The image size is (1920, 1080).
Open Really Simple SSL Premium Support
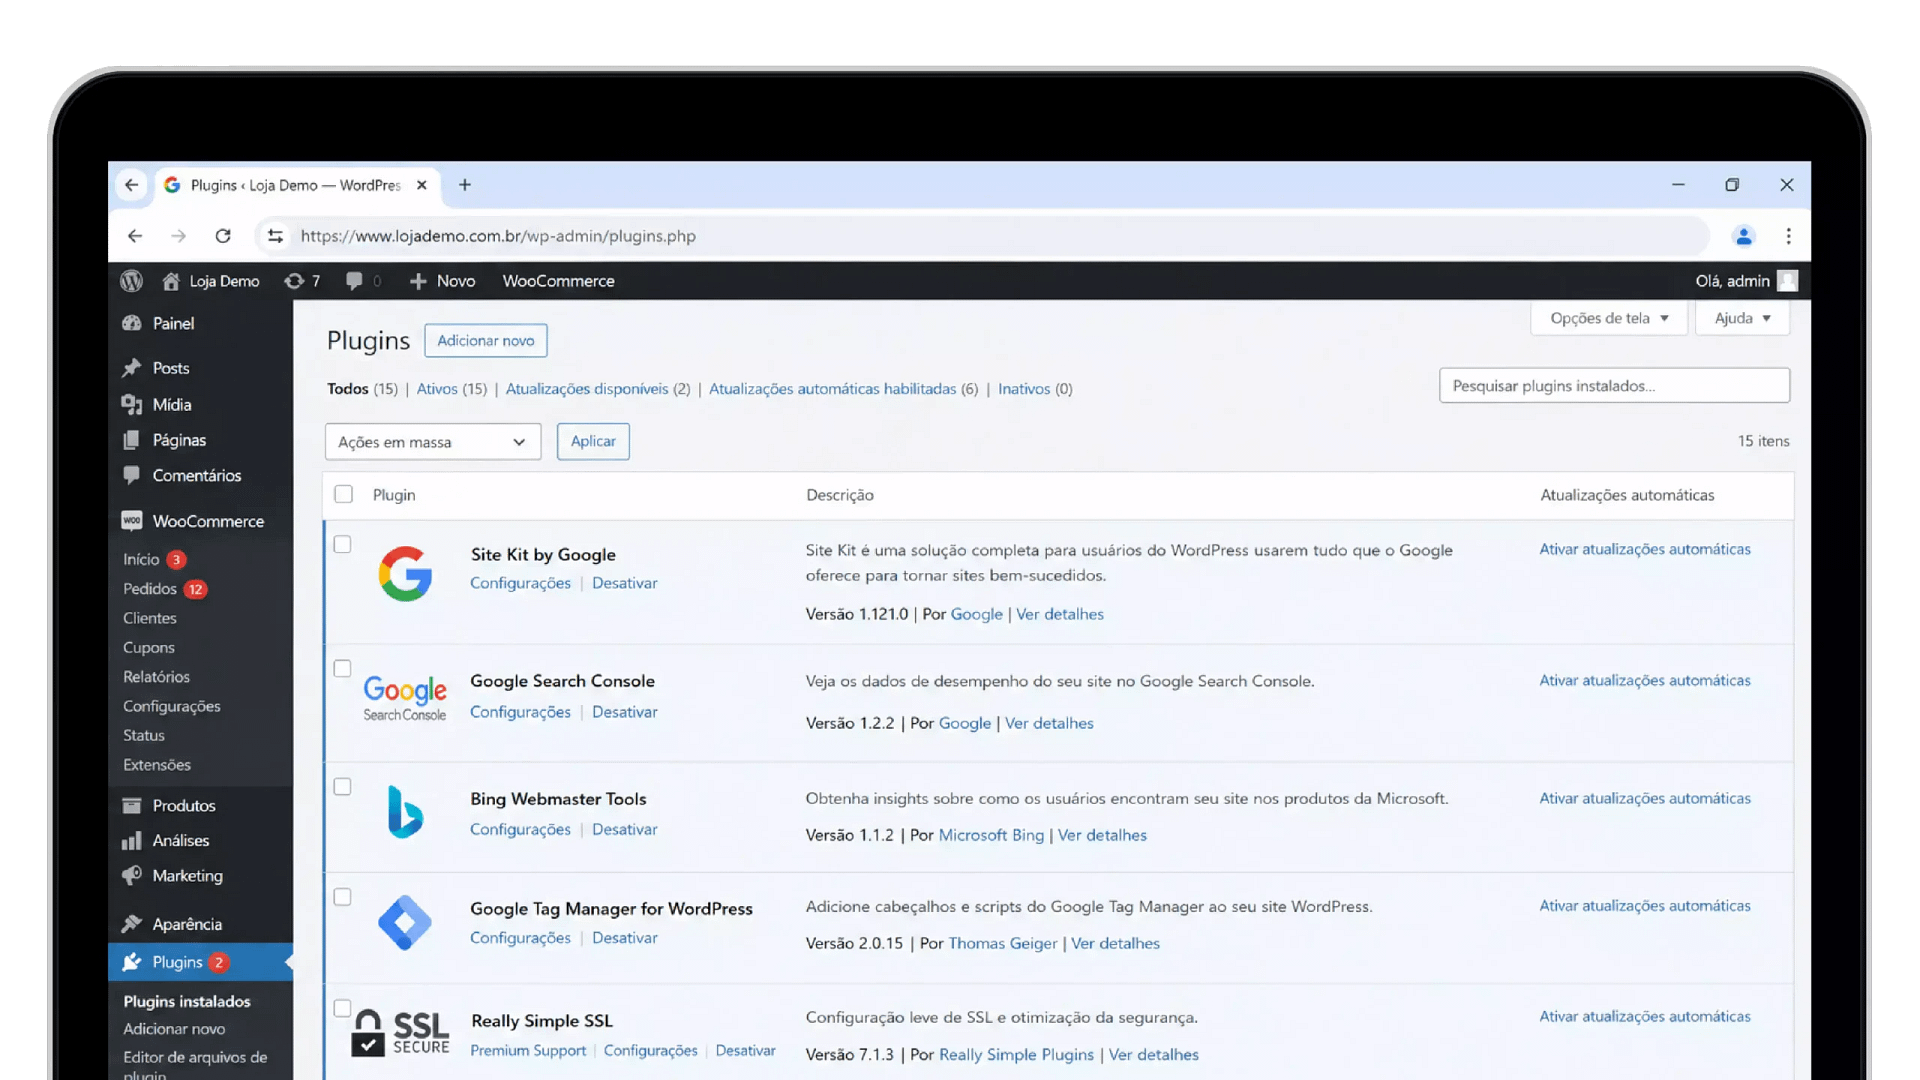point(528,1050)
